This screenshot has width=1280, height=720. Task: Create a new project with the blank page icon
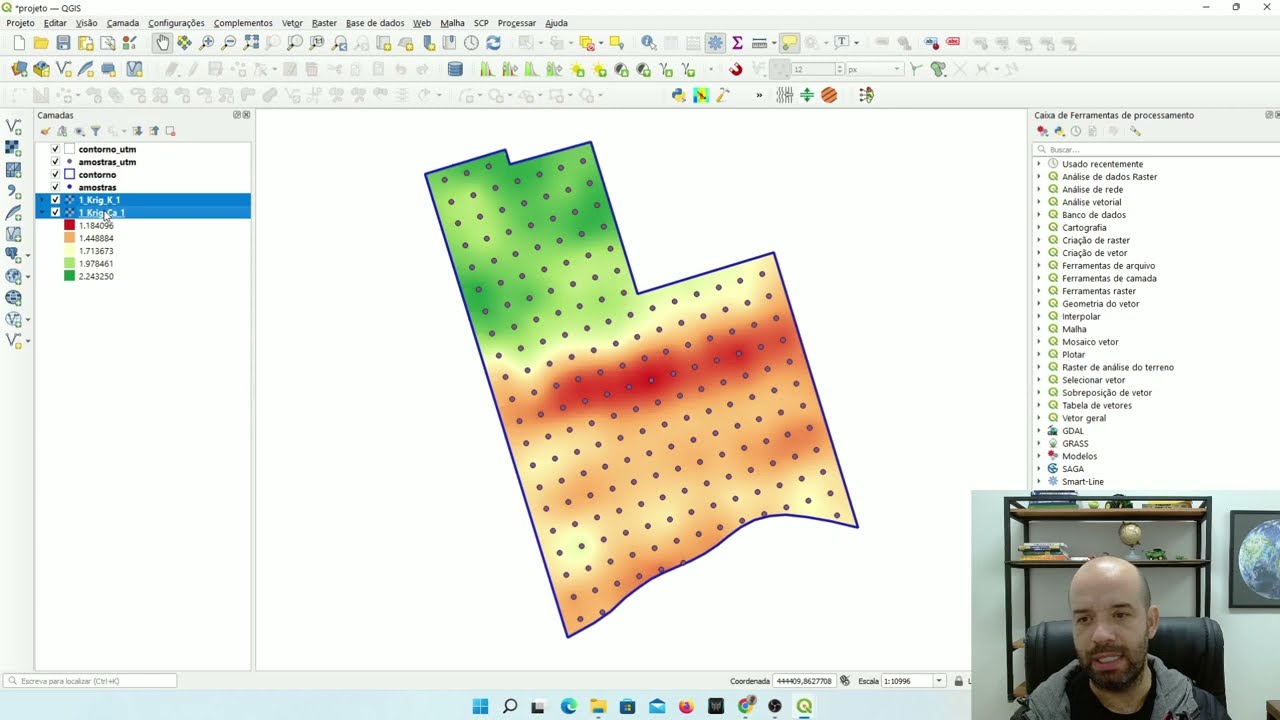pyautogui.click(x=19, y=43)
